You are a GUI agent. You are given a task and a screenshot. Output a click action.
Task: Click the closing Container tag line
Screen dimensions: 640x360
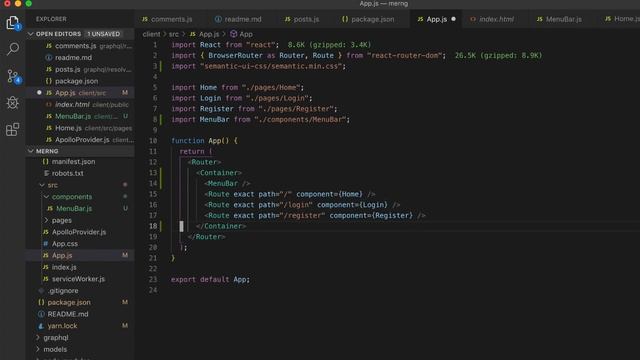(221, 226)
